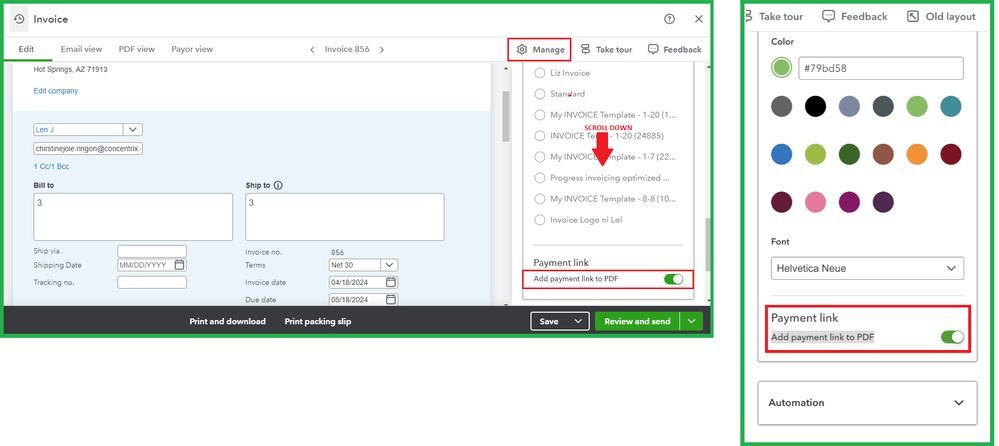The width and height of the screenshot is (999, 446).
Task: Open Helvetica Neue font dropdown
Action: (x=866, y=268)
